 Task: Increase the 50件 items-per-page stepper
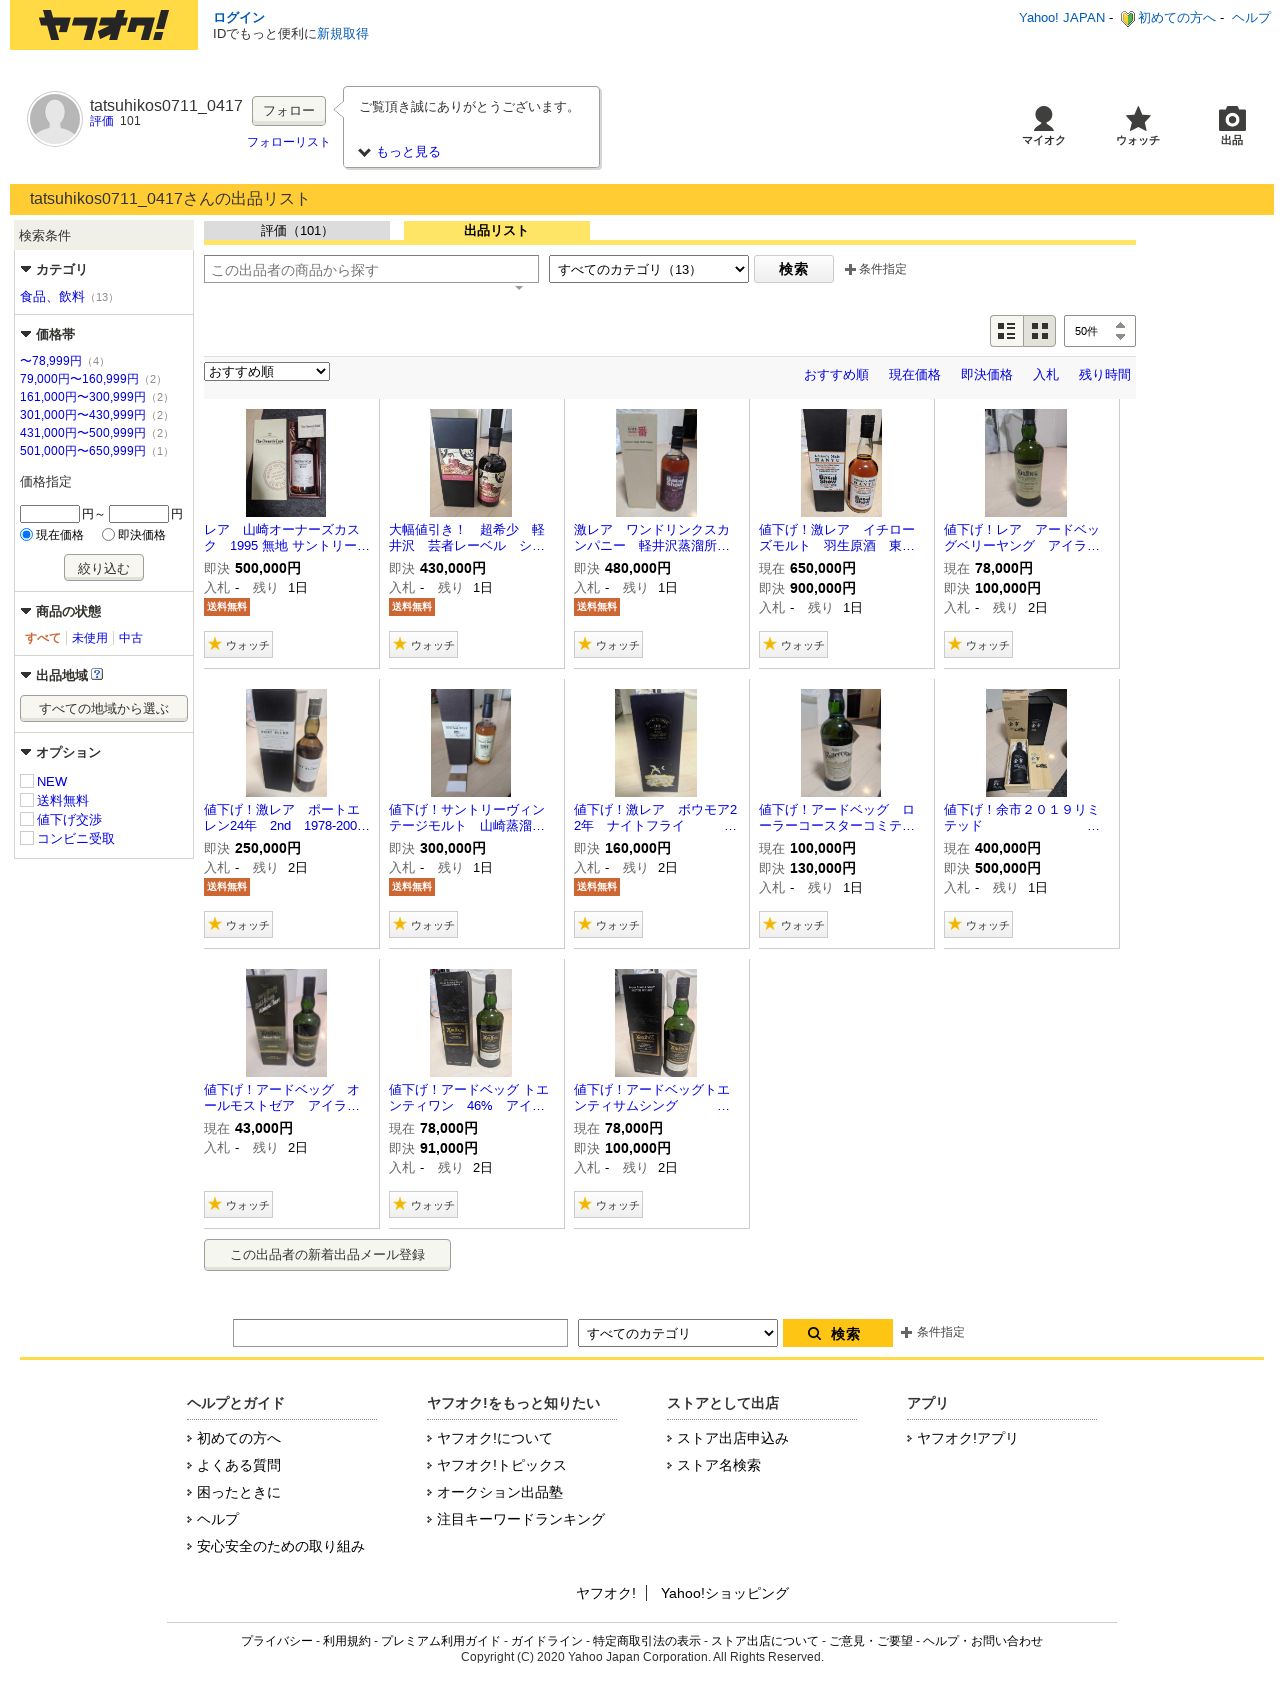[1120, 325]
